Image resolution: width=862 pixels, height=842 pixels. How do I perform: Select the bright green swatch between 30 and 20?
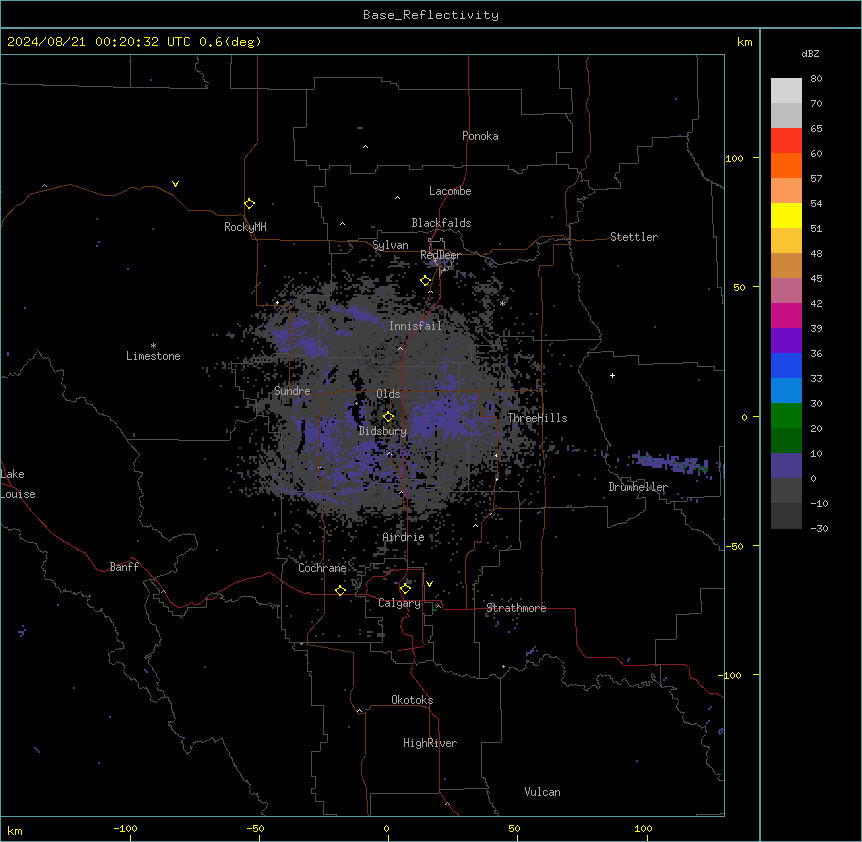pyautogui.click(x=786, y=416)
